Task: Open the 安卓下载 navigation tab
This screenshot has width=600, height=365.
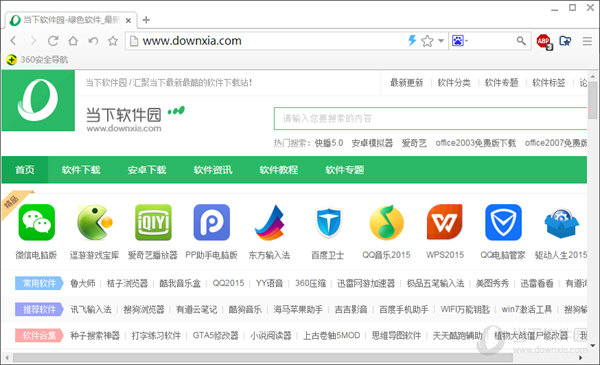Action: coord(147,170)
